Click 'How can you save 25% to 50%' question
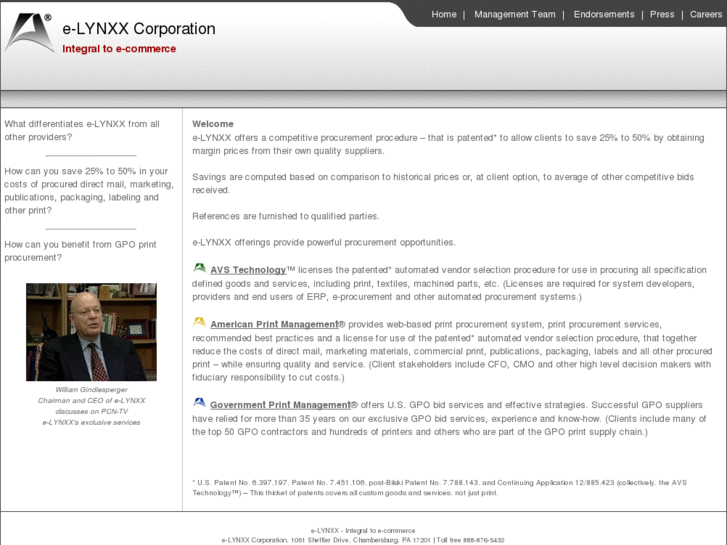 tap(89, 191)
